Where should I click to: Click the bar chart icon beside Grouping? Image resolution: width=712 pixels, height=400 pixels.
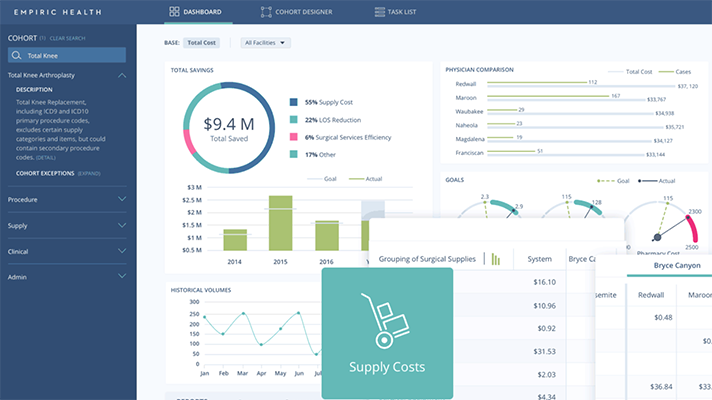494,259
